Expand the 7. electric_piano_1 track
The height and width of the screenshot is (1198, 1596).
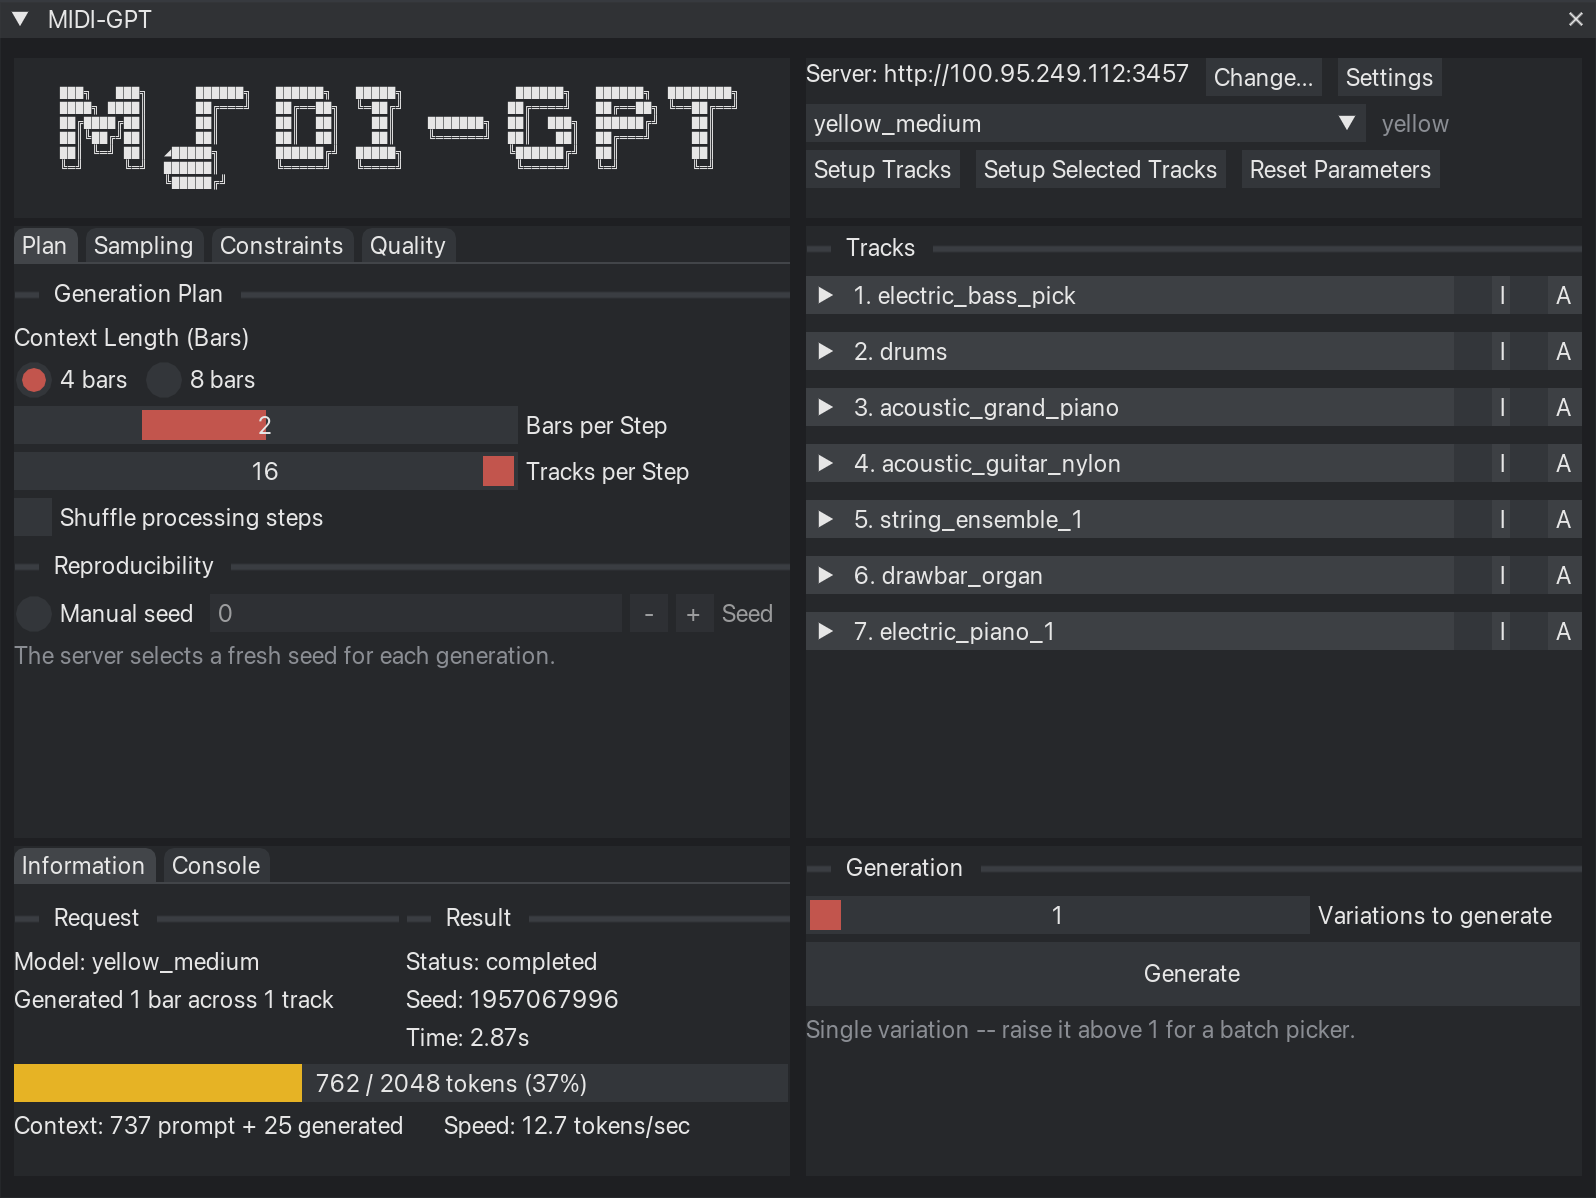click(x=826, y=631)
